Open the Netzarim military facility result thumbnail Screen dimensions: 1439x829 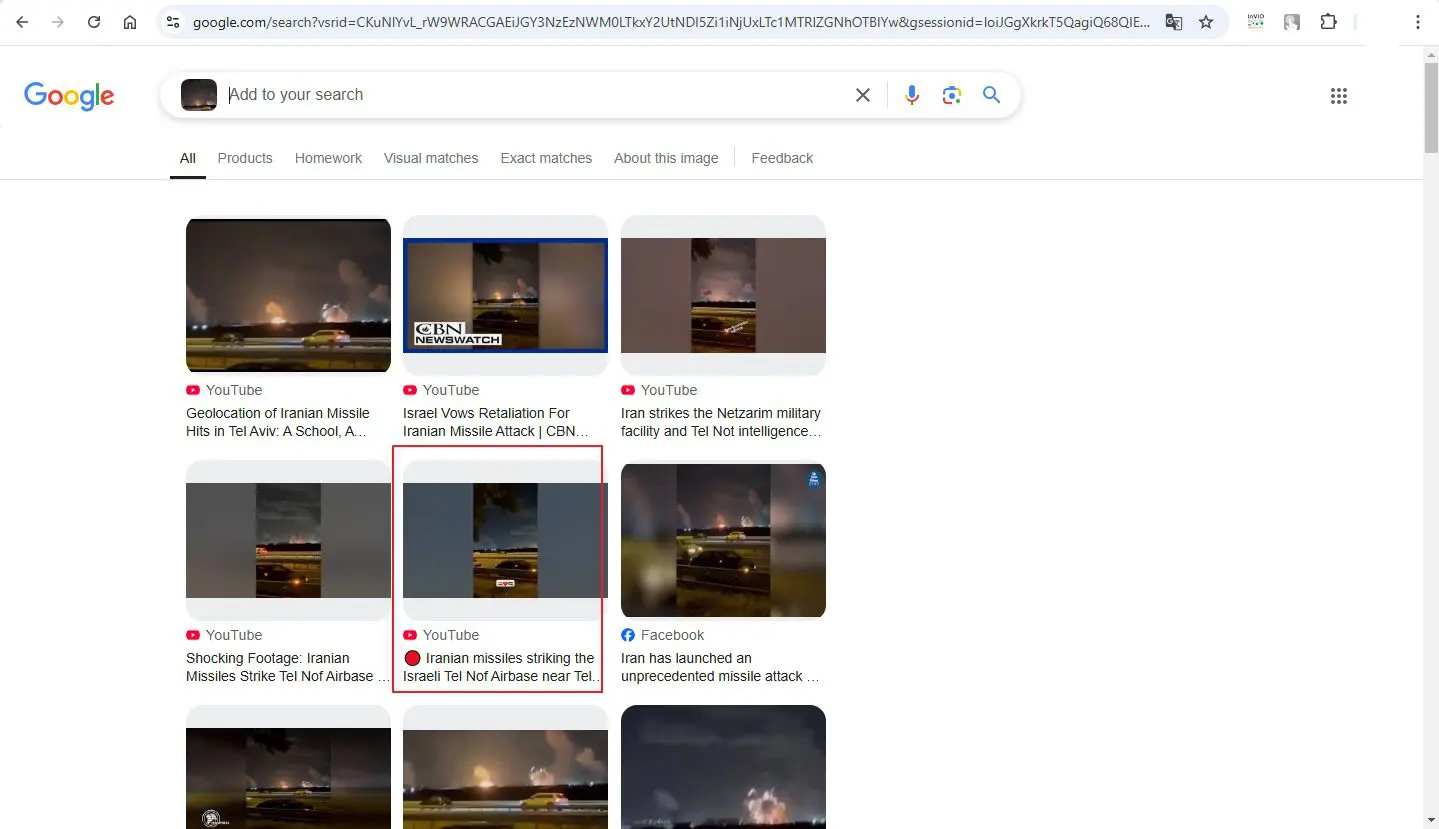[x=723, y=295]
